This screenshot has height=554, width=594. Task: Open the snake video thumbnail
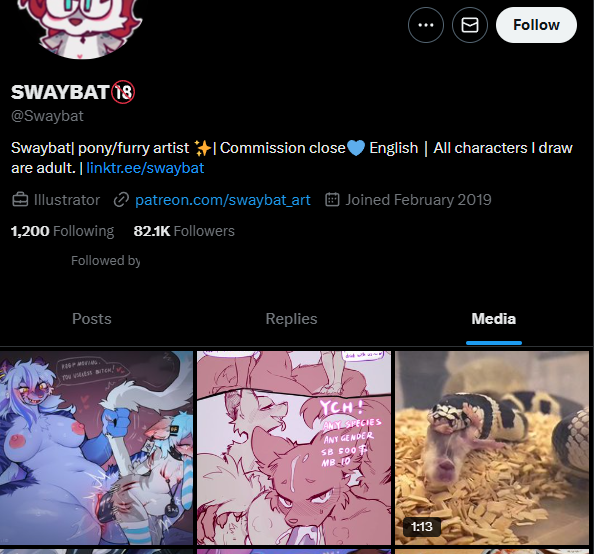(x=492, y=448)
